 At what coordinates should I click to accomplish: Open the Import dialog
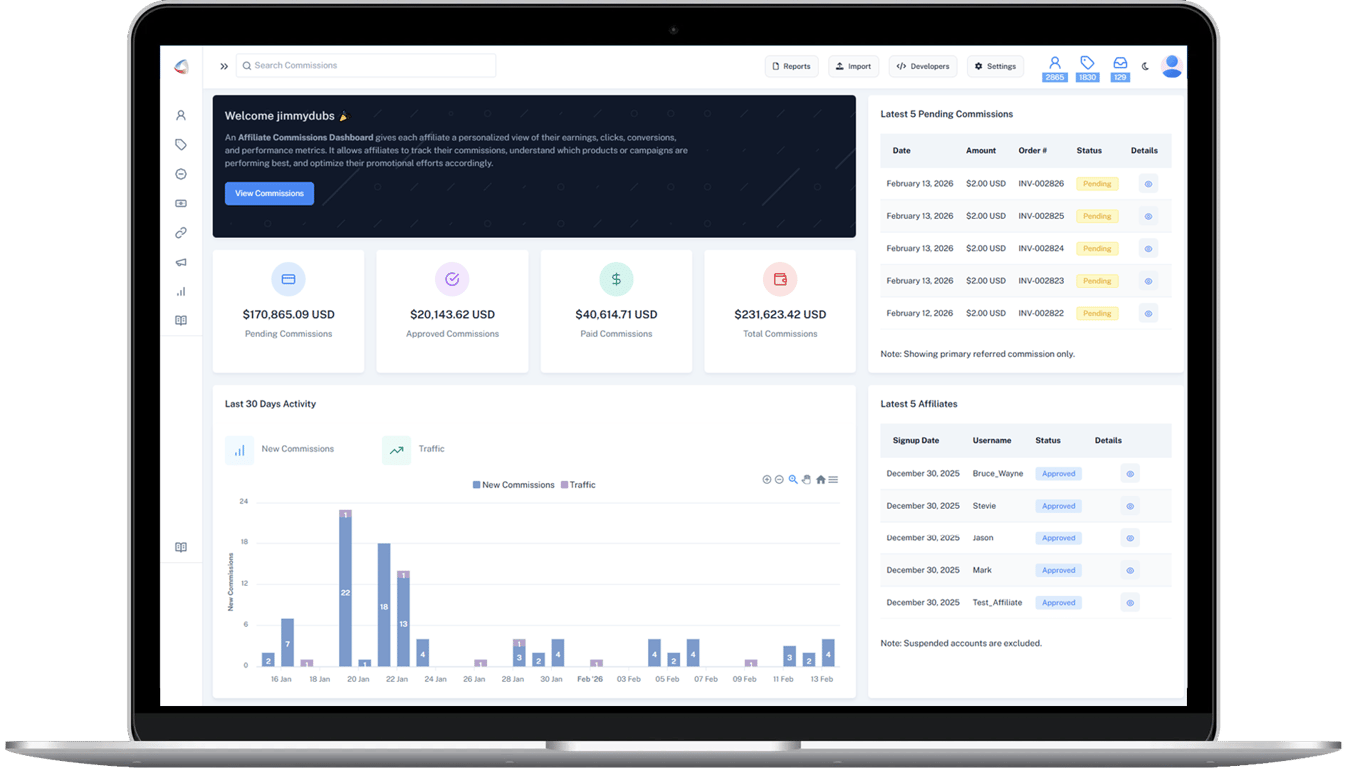853,66
